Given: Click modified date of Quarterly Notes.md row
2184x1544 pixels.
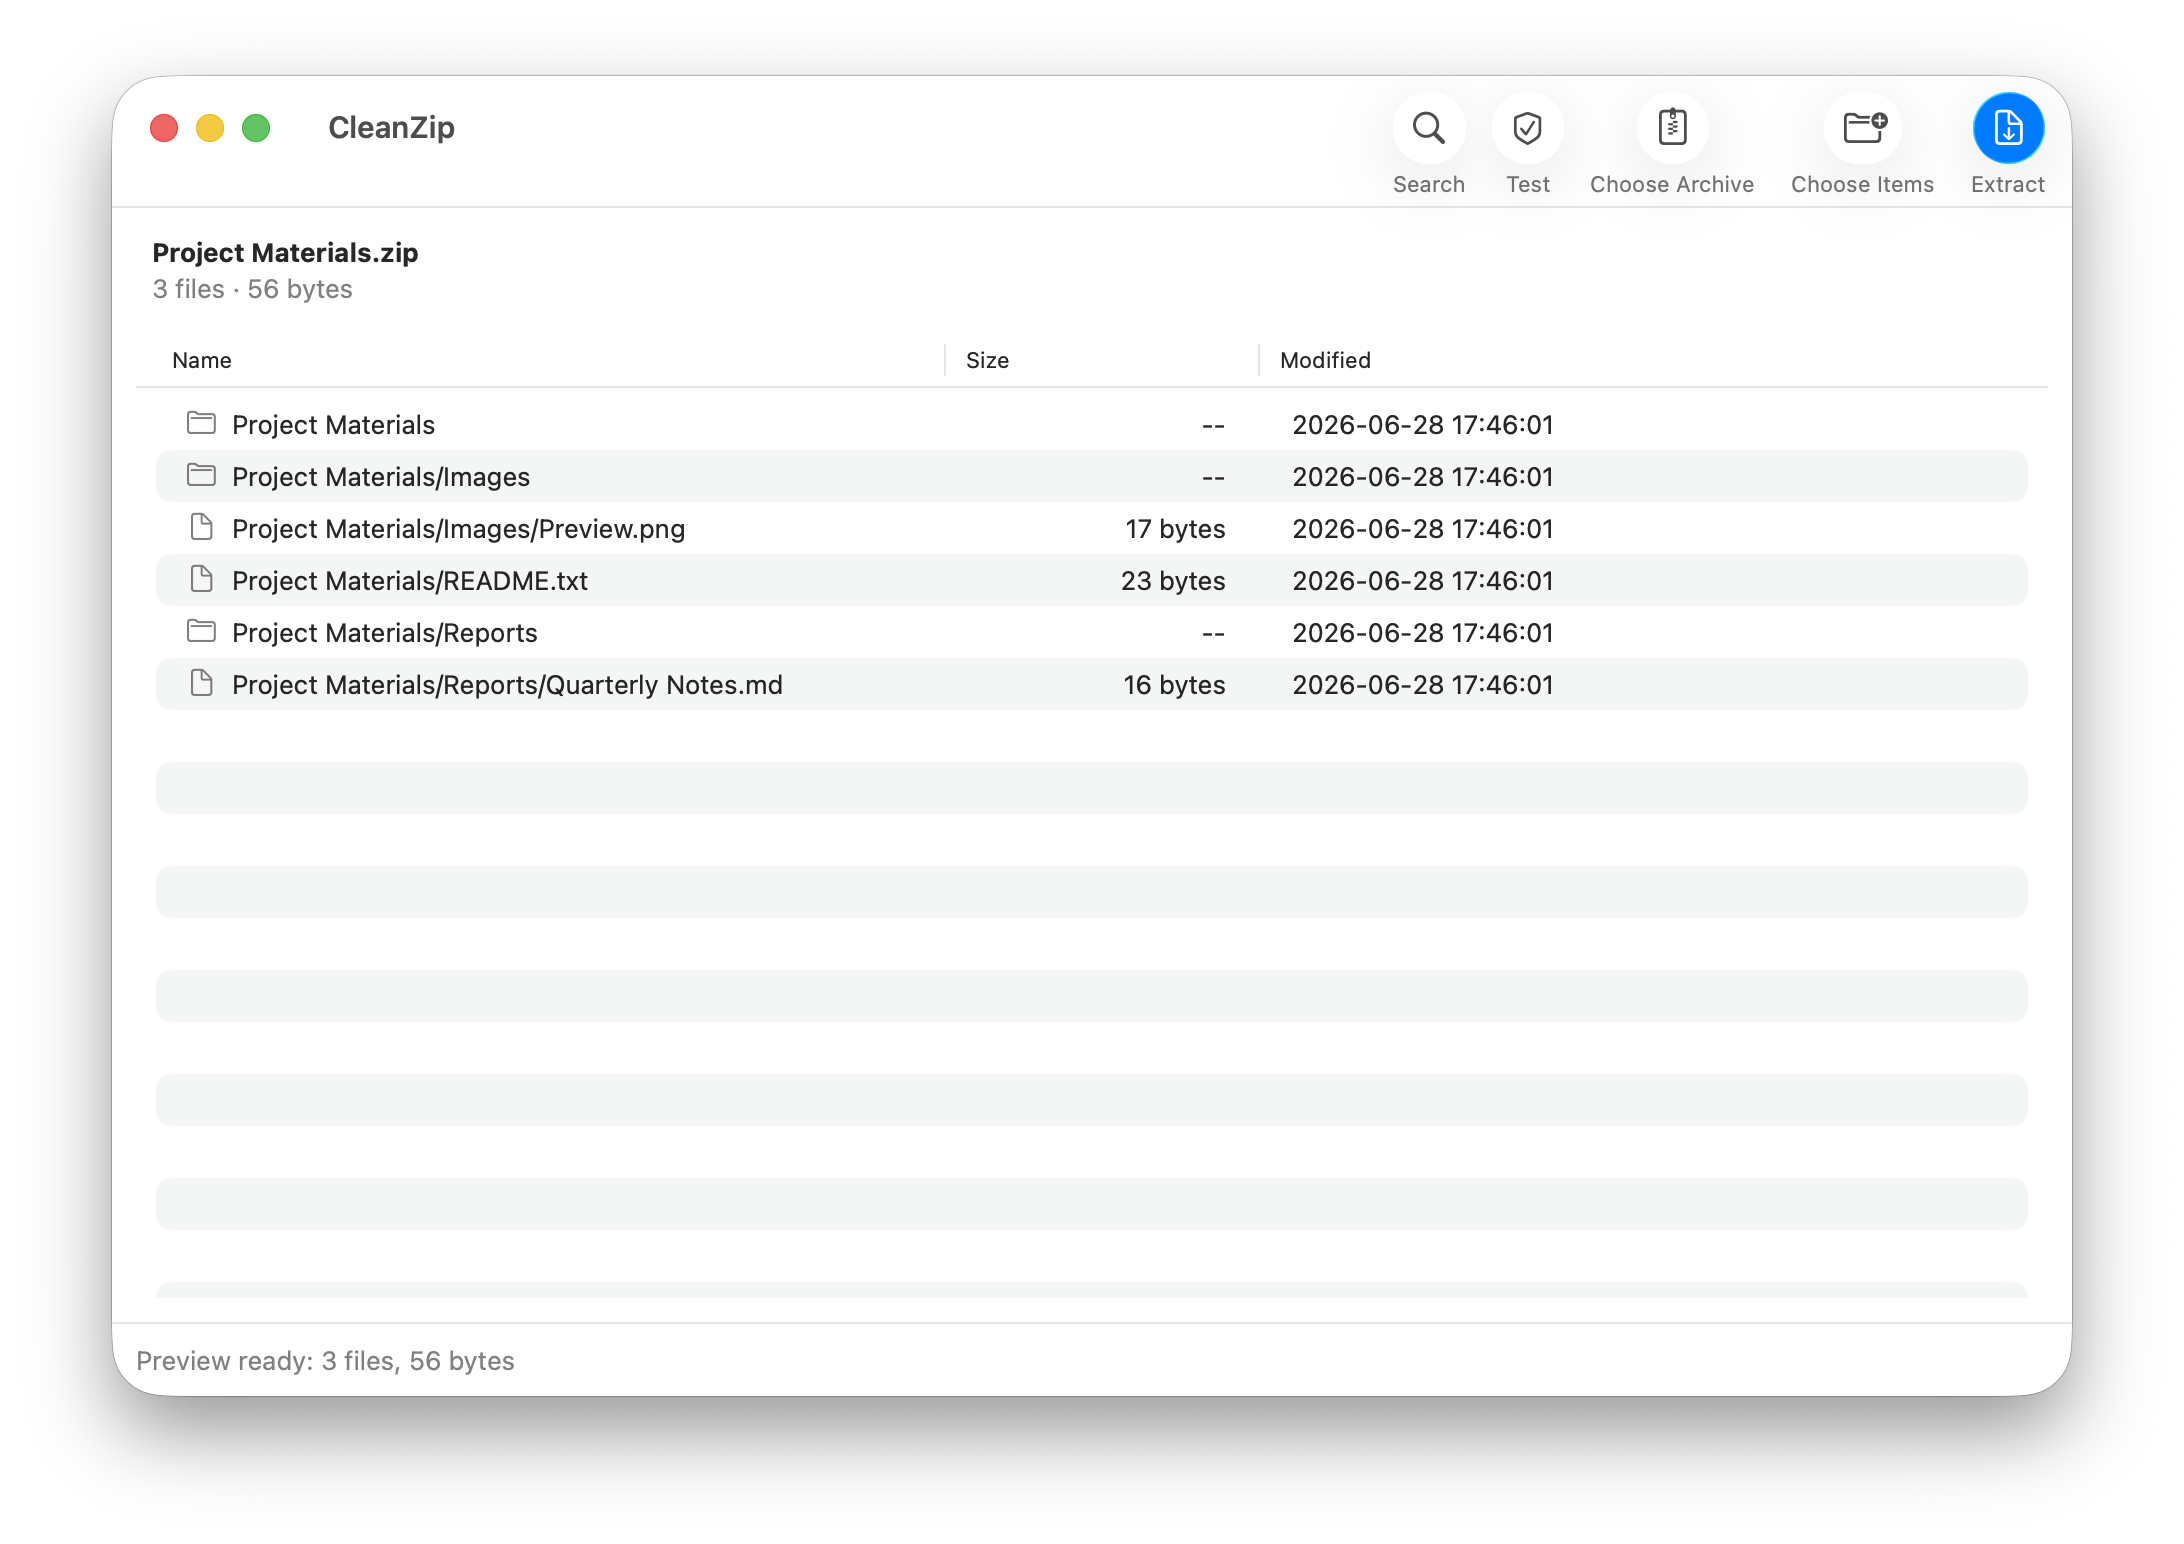Looking at the screenshot, I should [x=1423, y=685].
